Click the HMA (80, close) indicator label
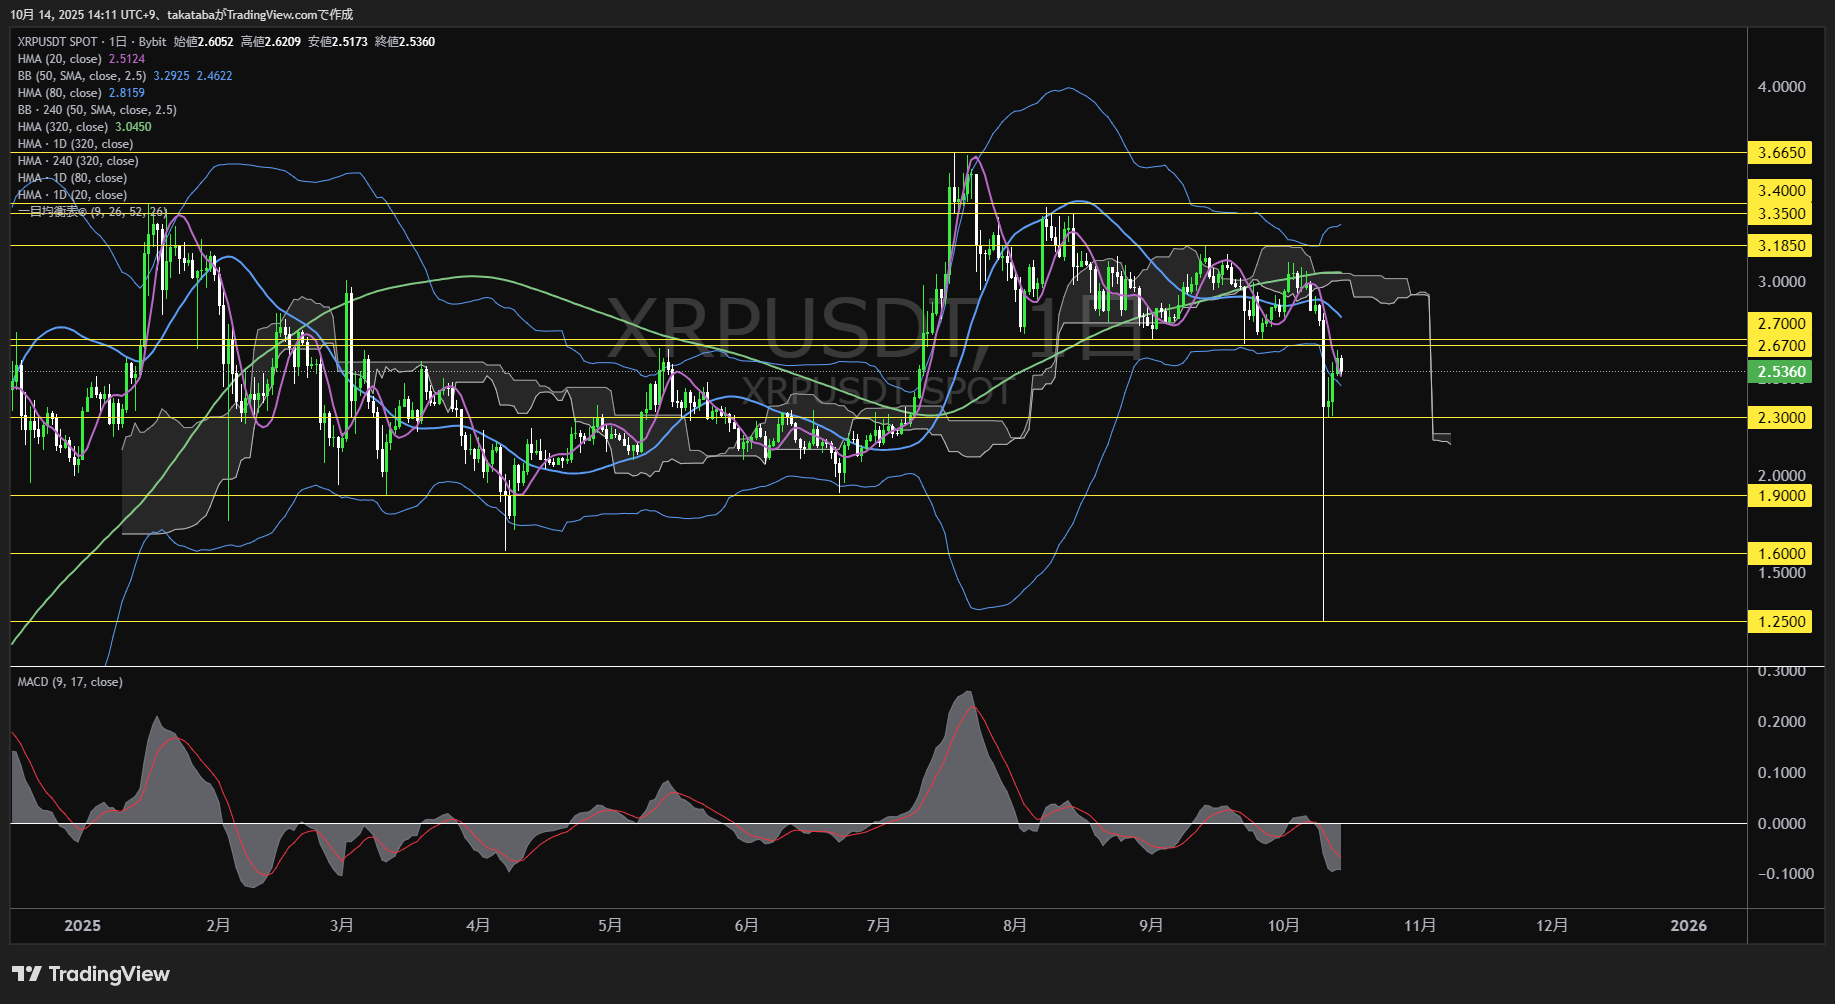 tap(59, 93)
